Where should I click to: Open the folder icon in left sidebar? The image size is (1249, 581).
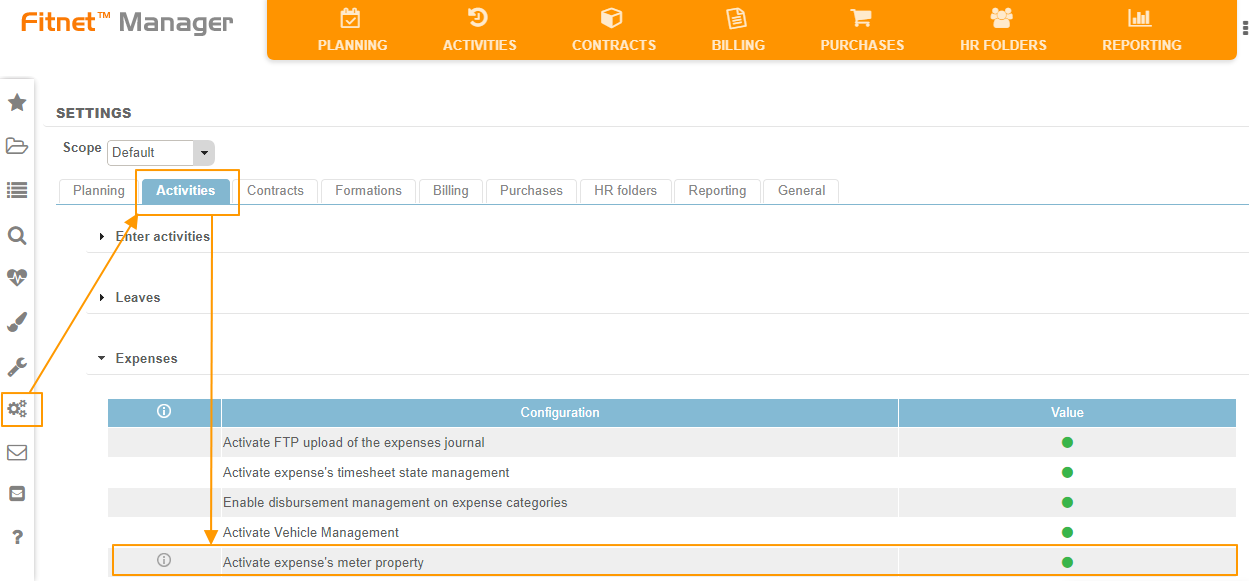17,146
